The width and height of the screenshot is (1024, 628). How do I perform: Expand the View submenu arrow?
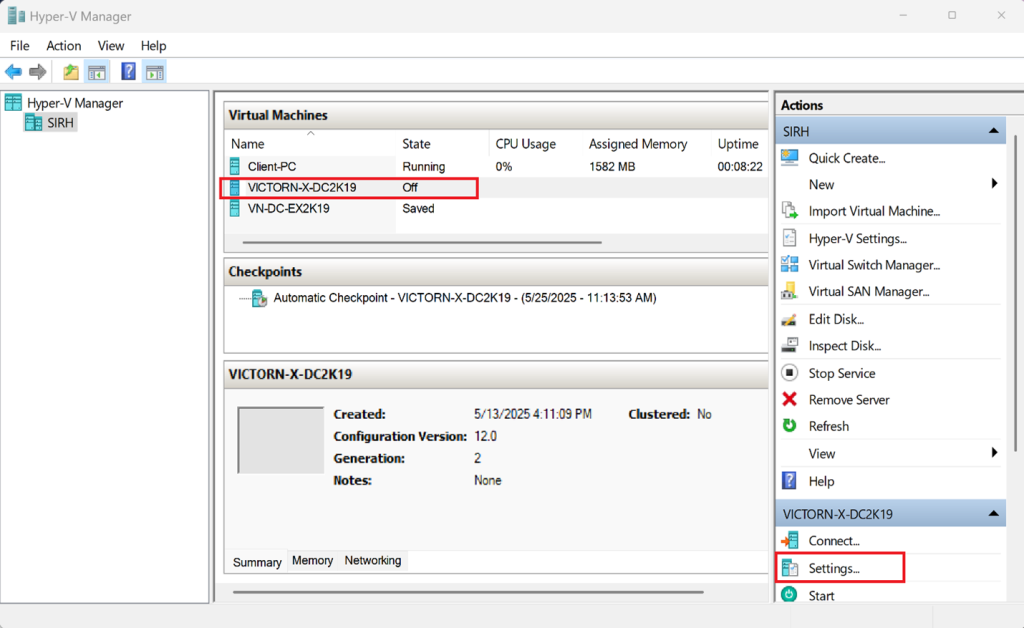tap(994, 453)
